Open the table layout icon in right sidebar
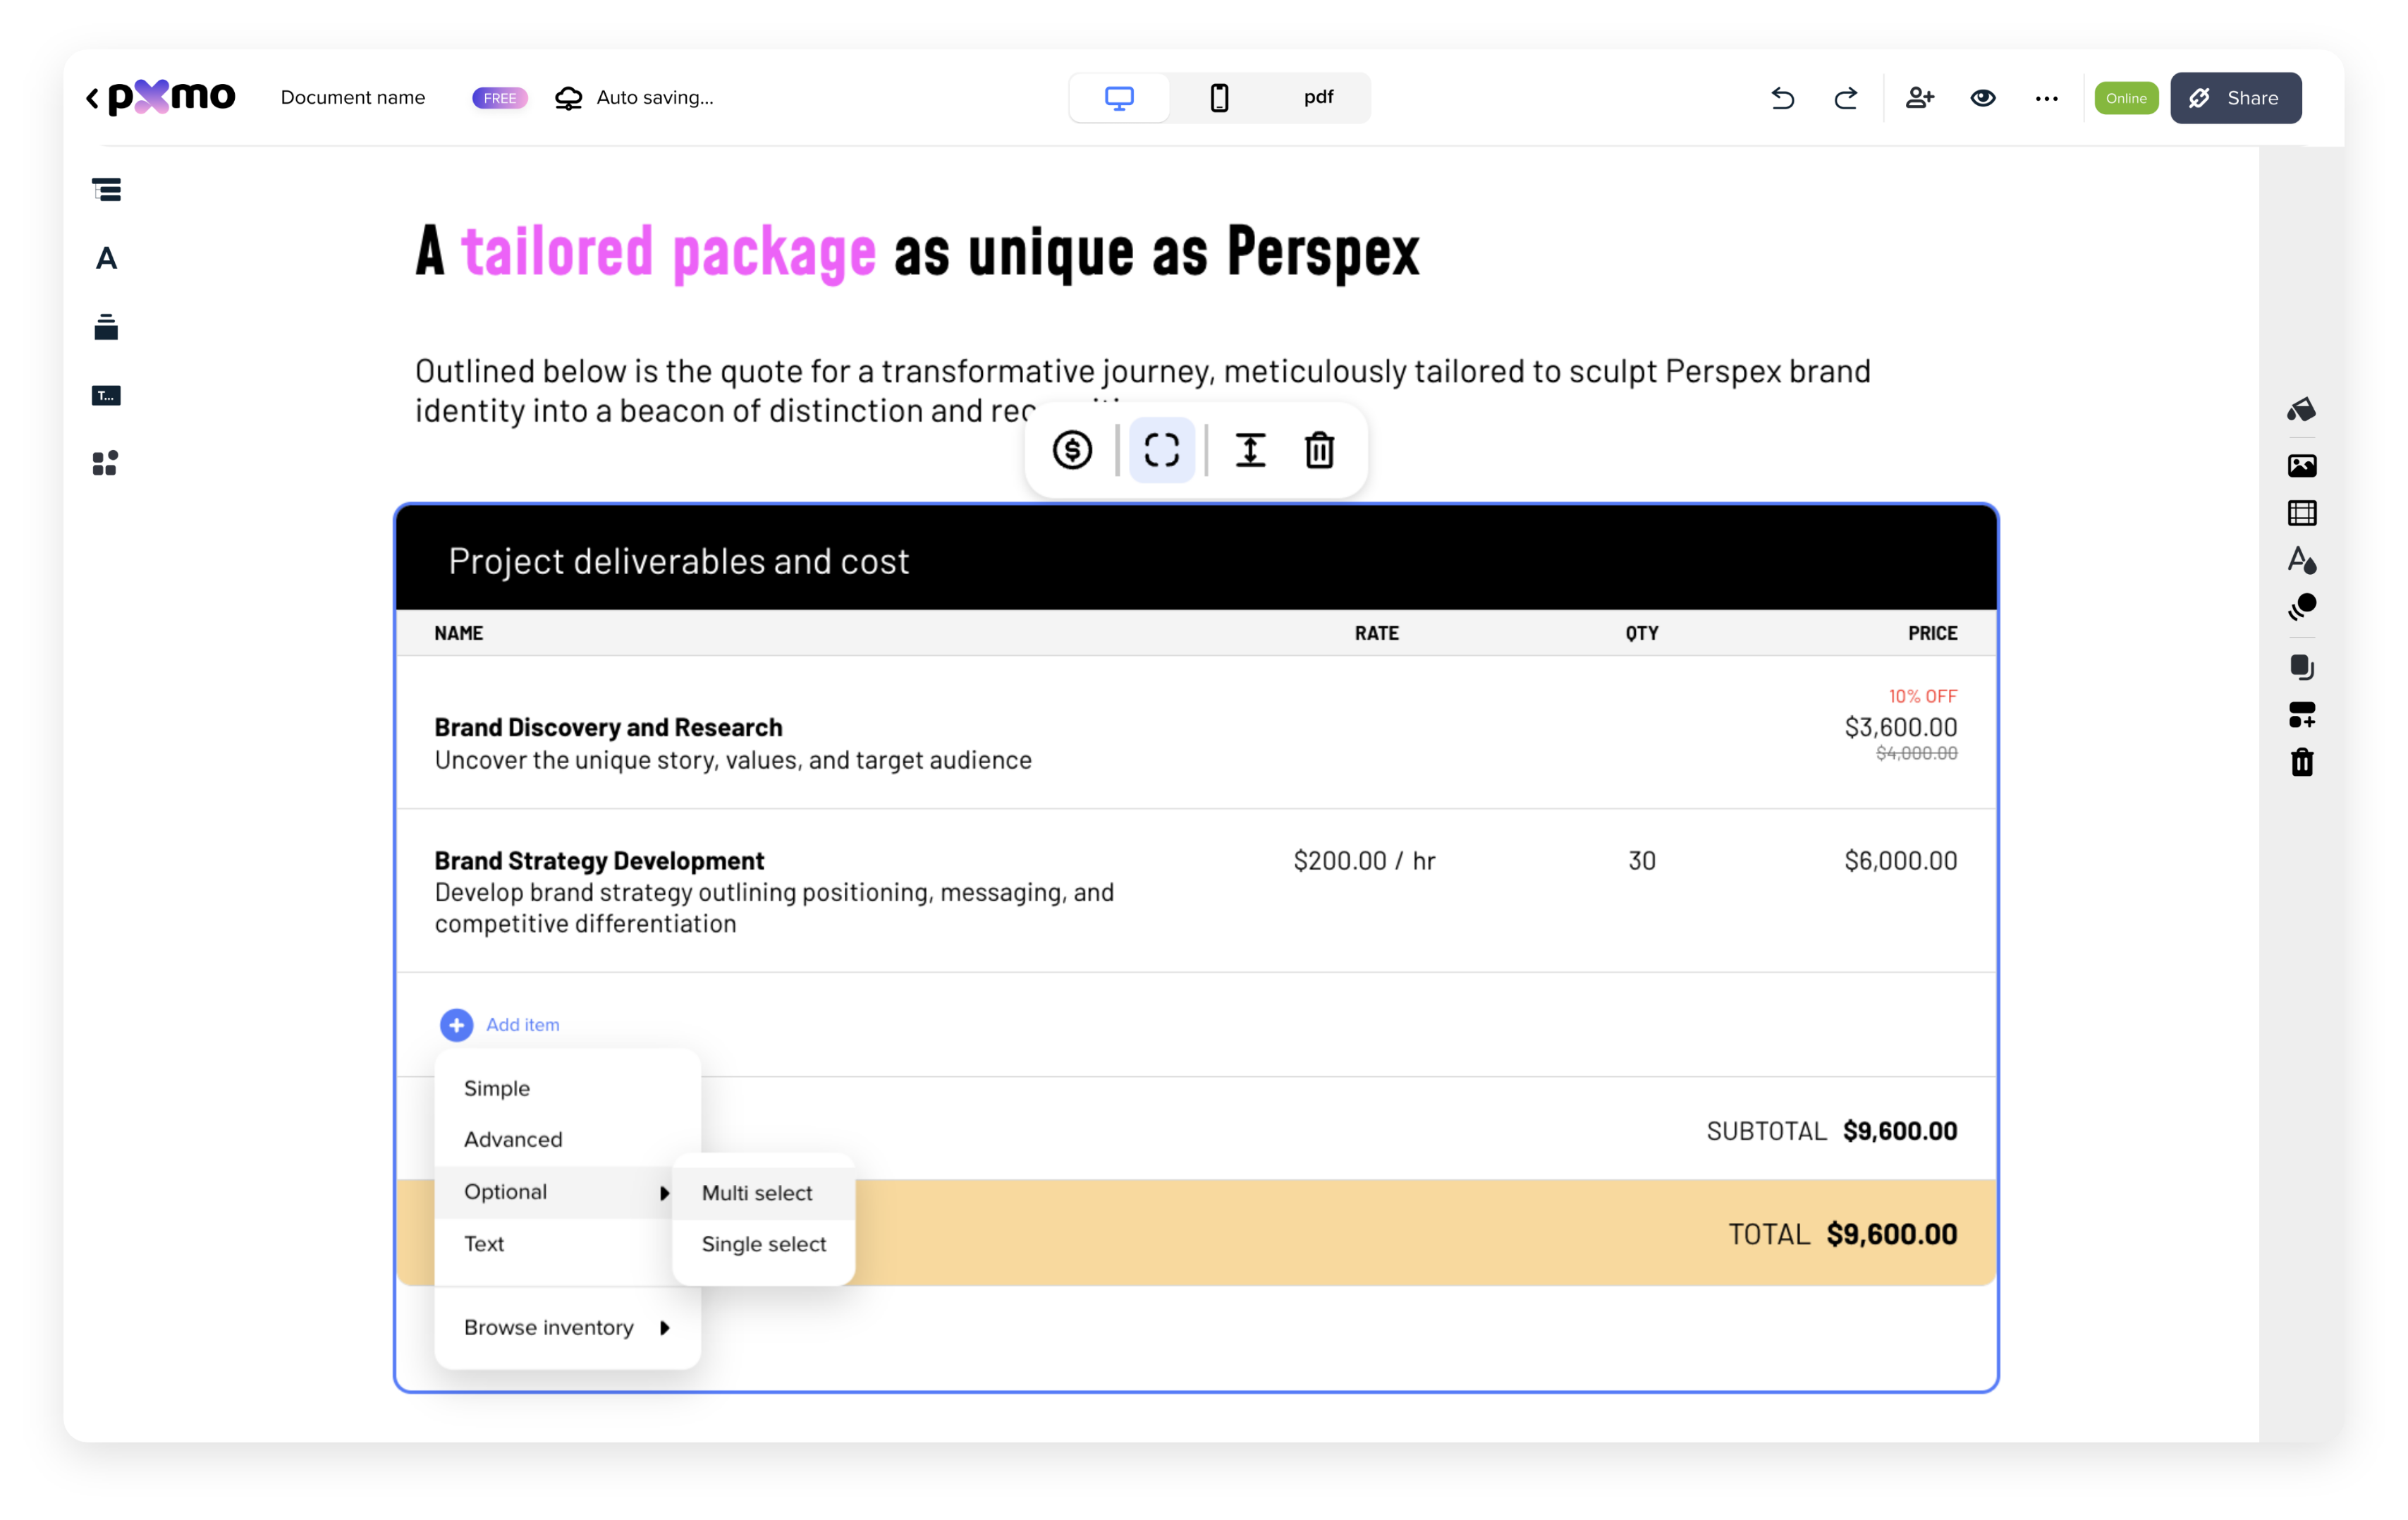The height and width of the screenshot is (1520, 2408). (2302, 513)
